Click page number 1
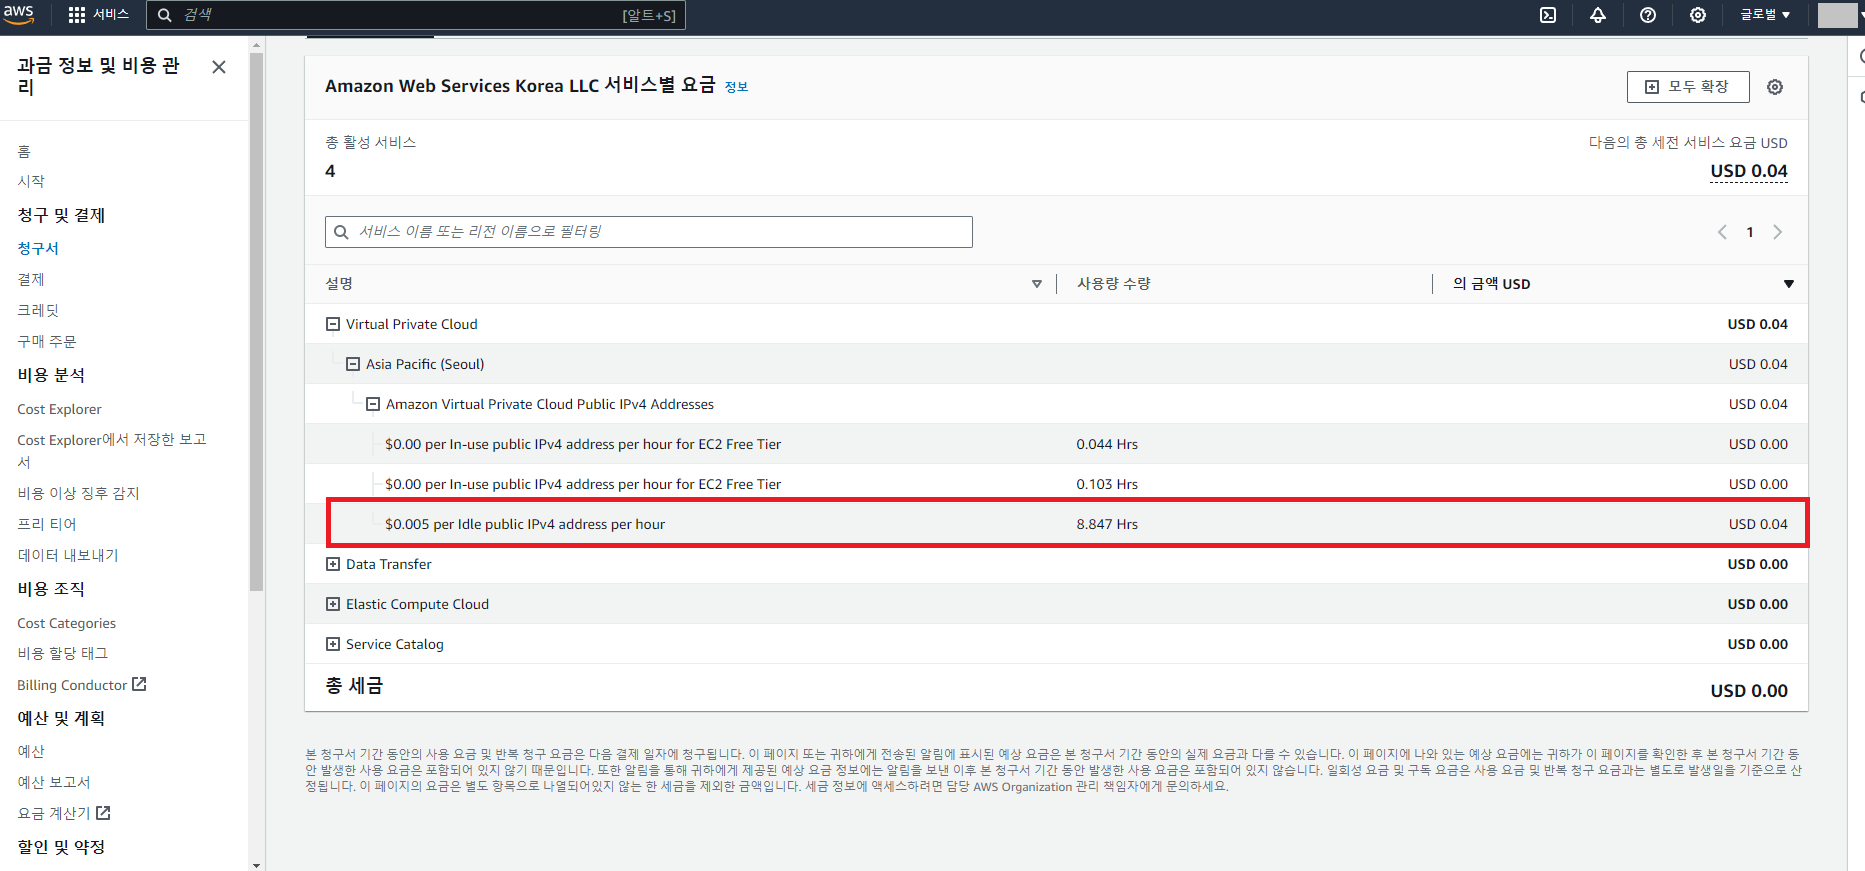 (1750, 232)
